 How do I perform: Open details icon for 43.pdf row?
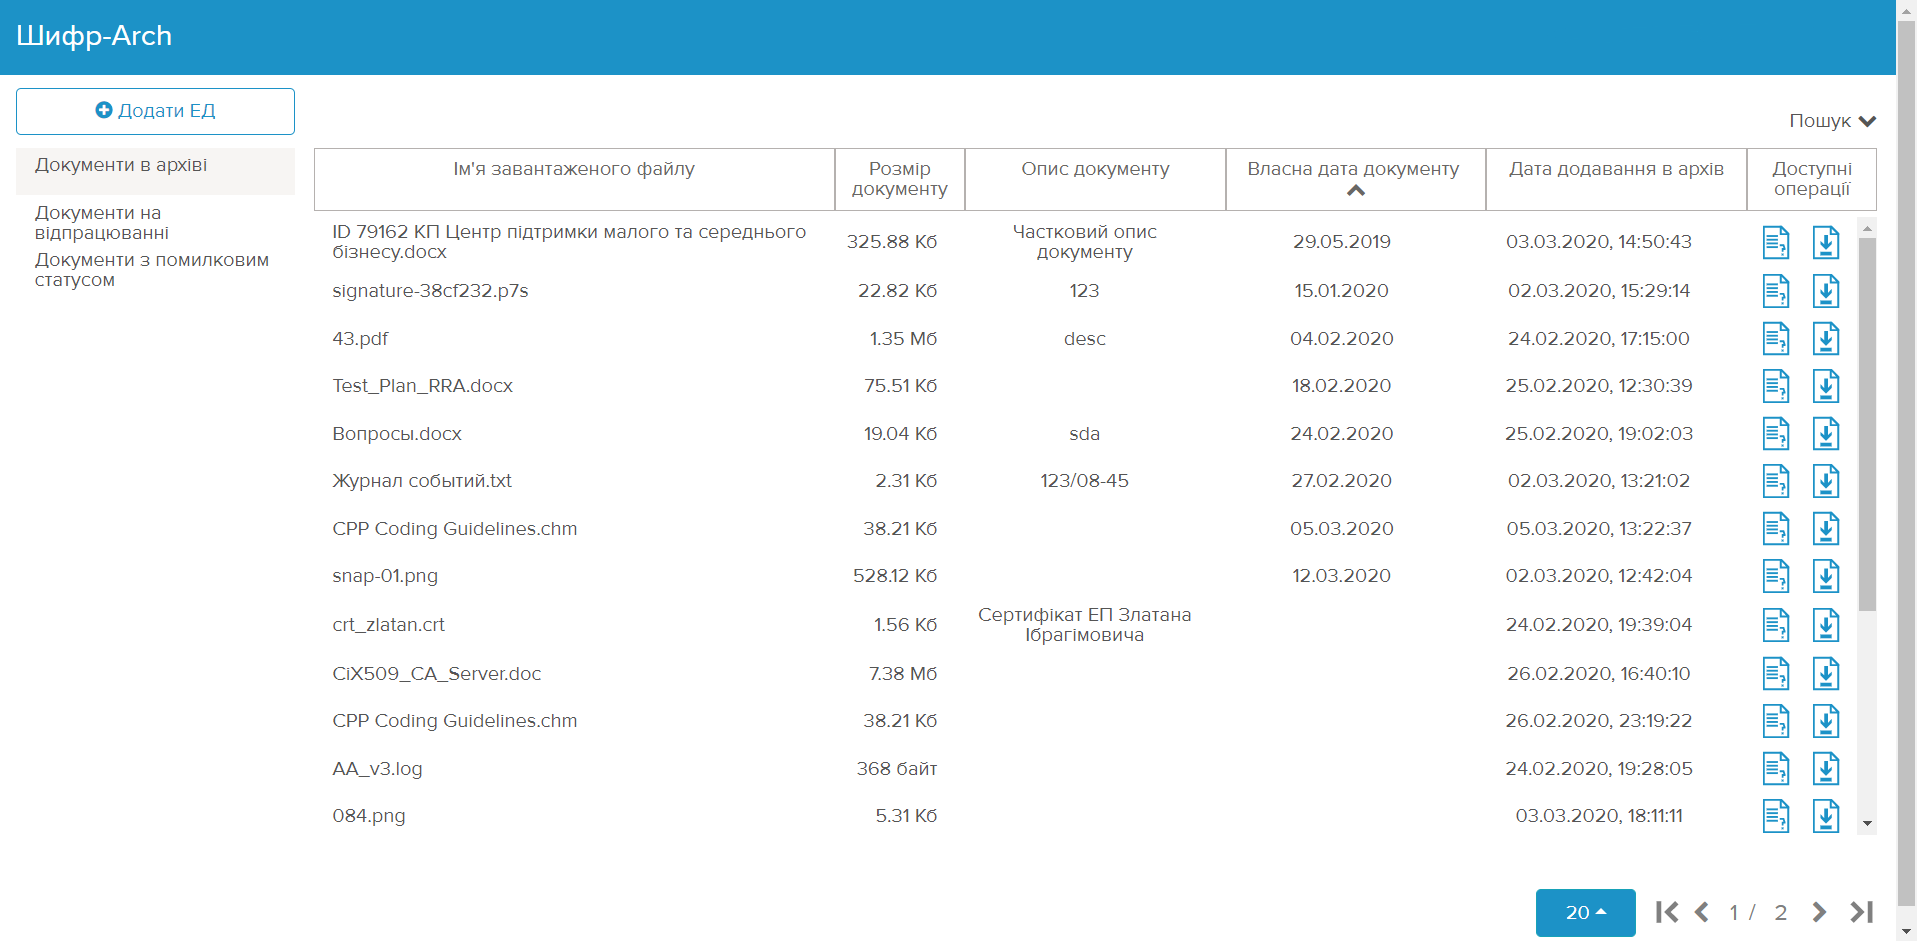pos(1776,339)
